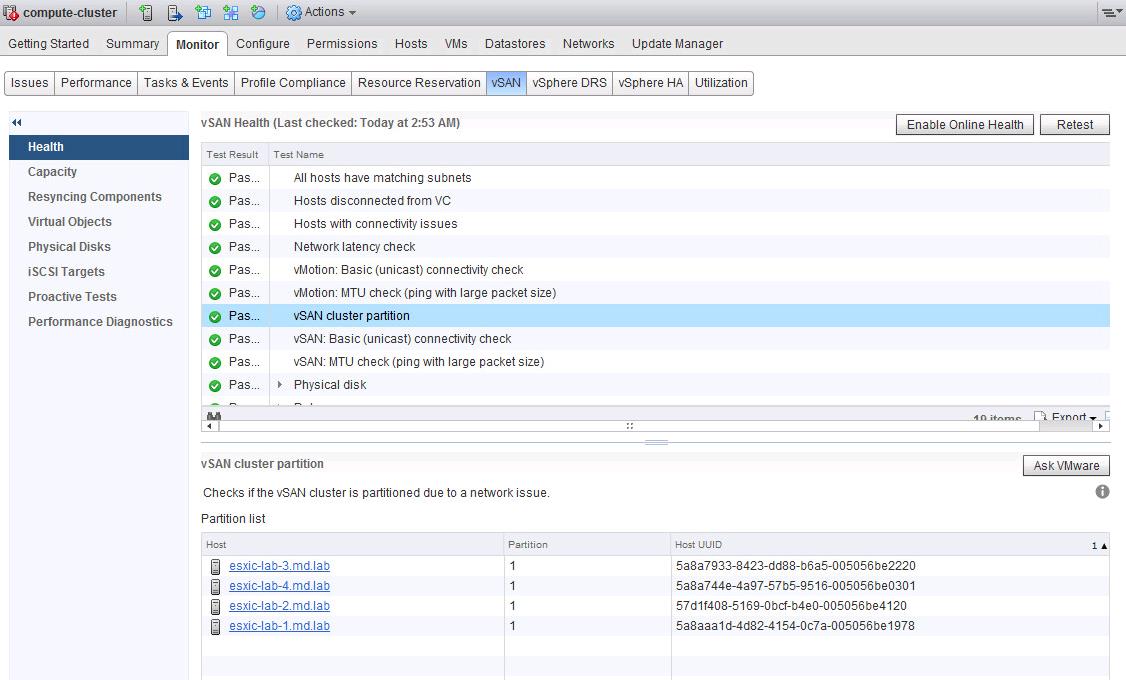The image size is (1126, 680).
Task: Select the vSphere HA sub-tab
Action: click(651, 83)
